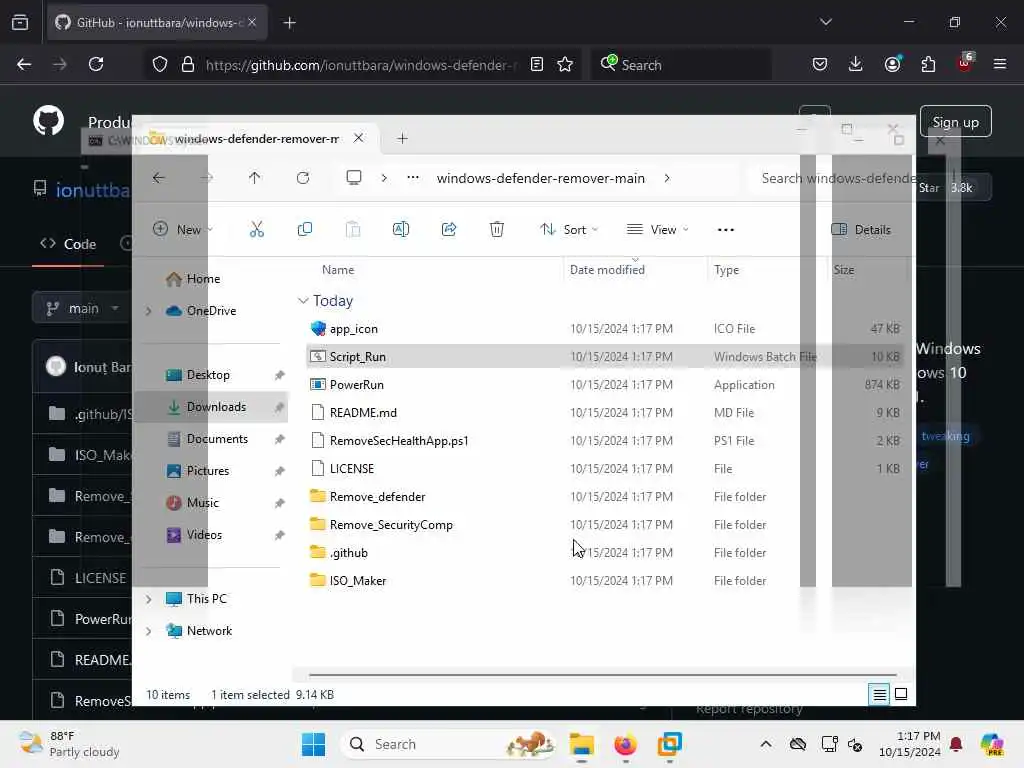Show hidden system tray icons
The image size is (1024, 768).
[766, 744]
